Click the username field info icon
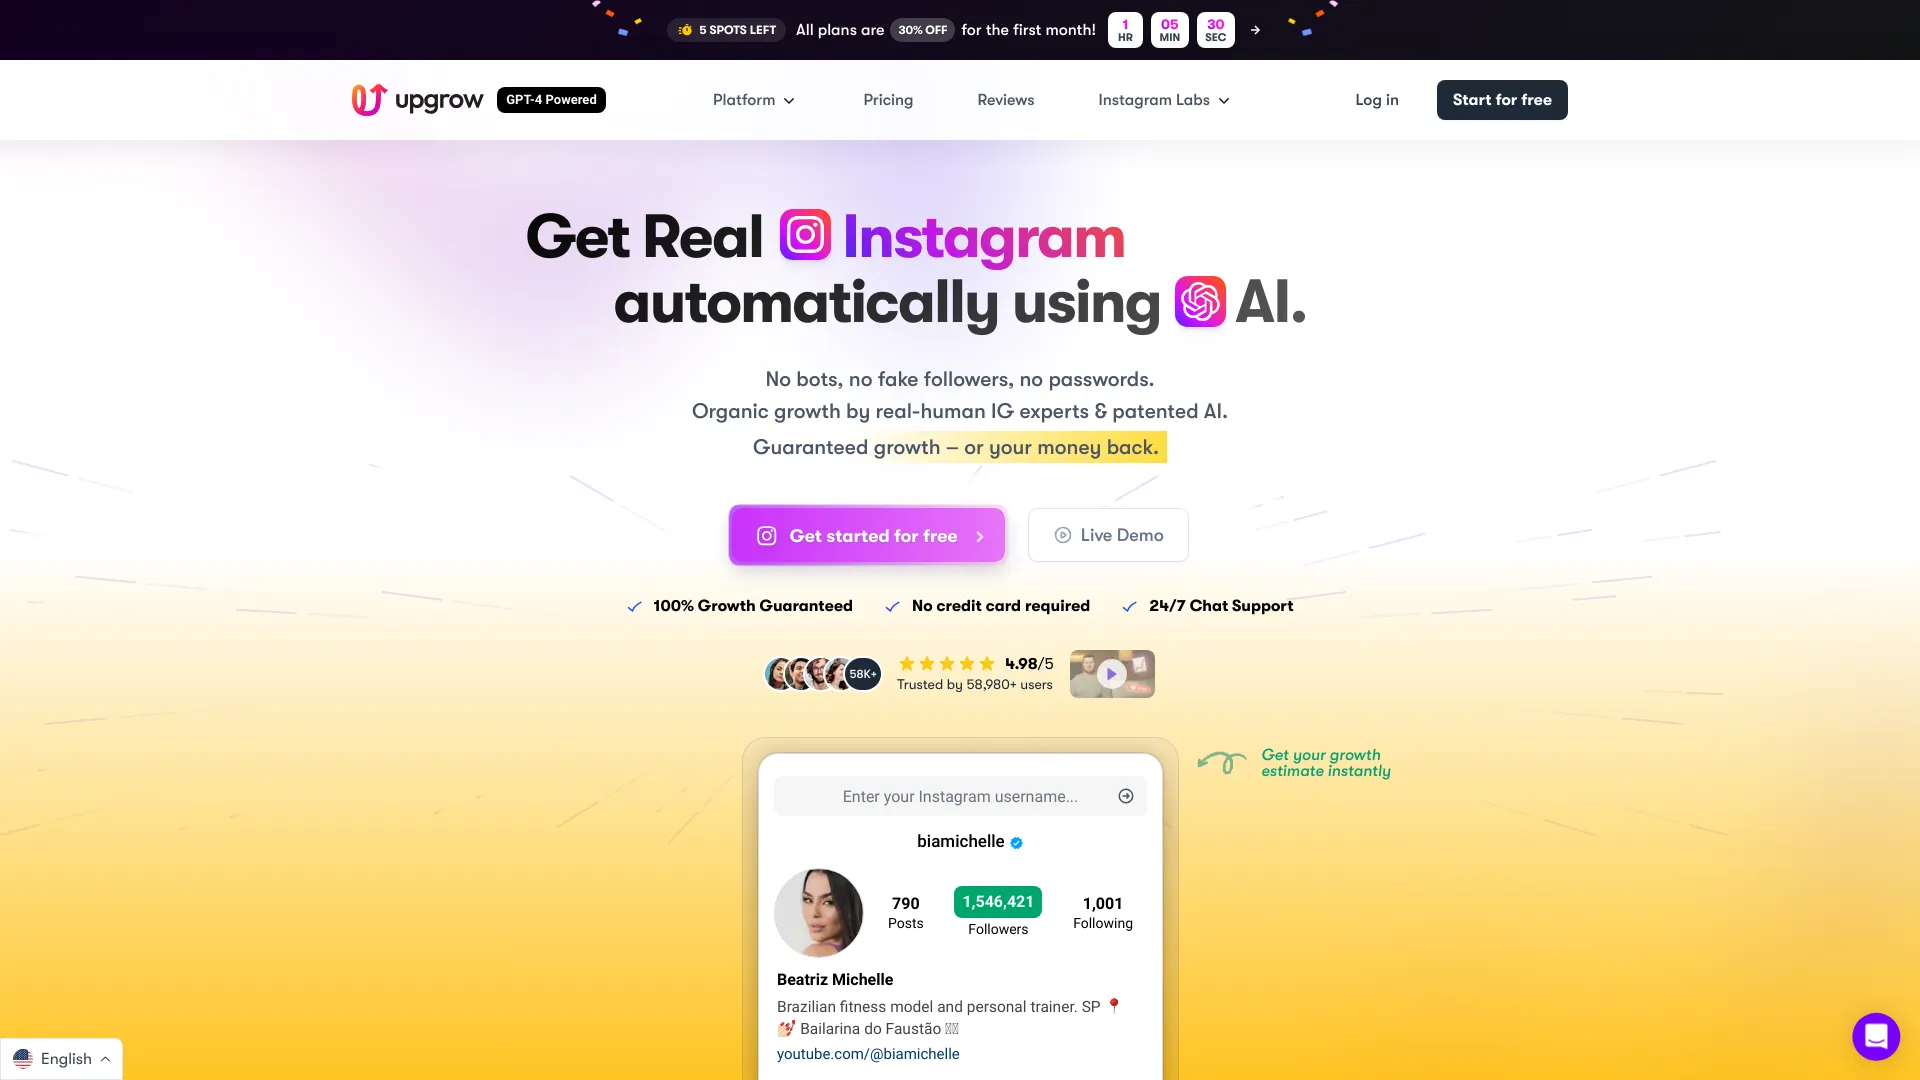The image size is (1920, 1080). 1126,795
